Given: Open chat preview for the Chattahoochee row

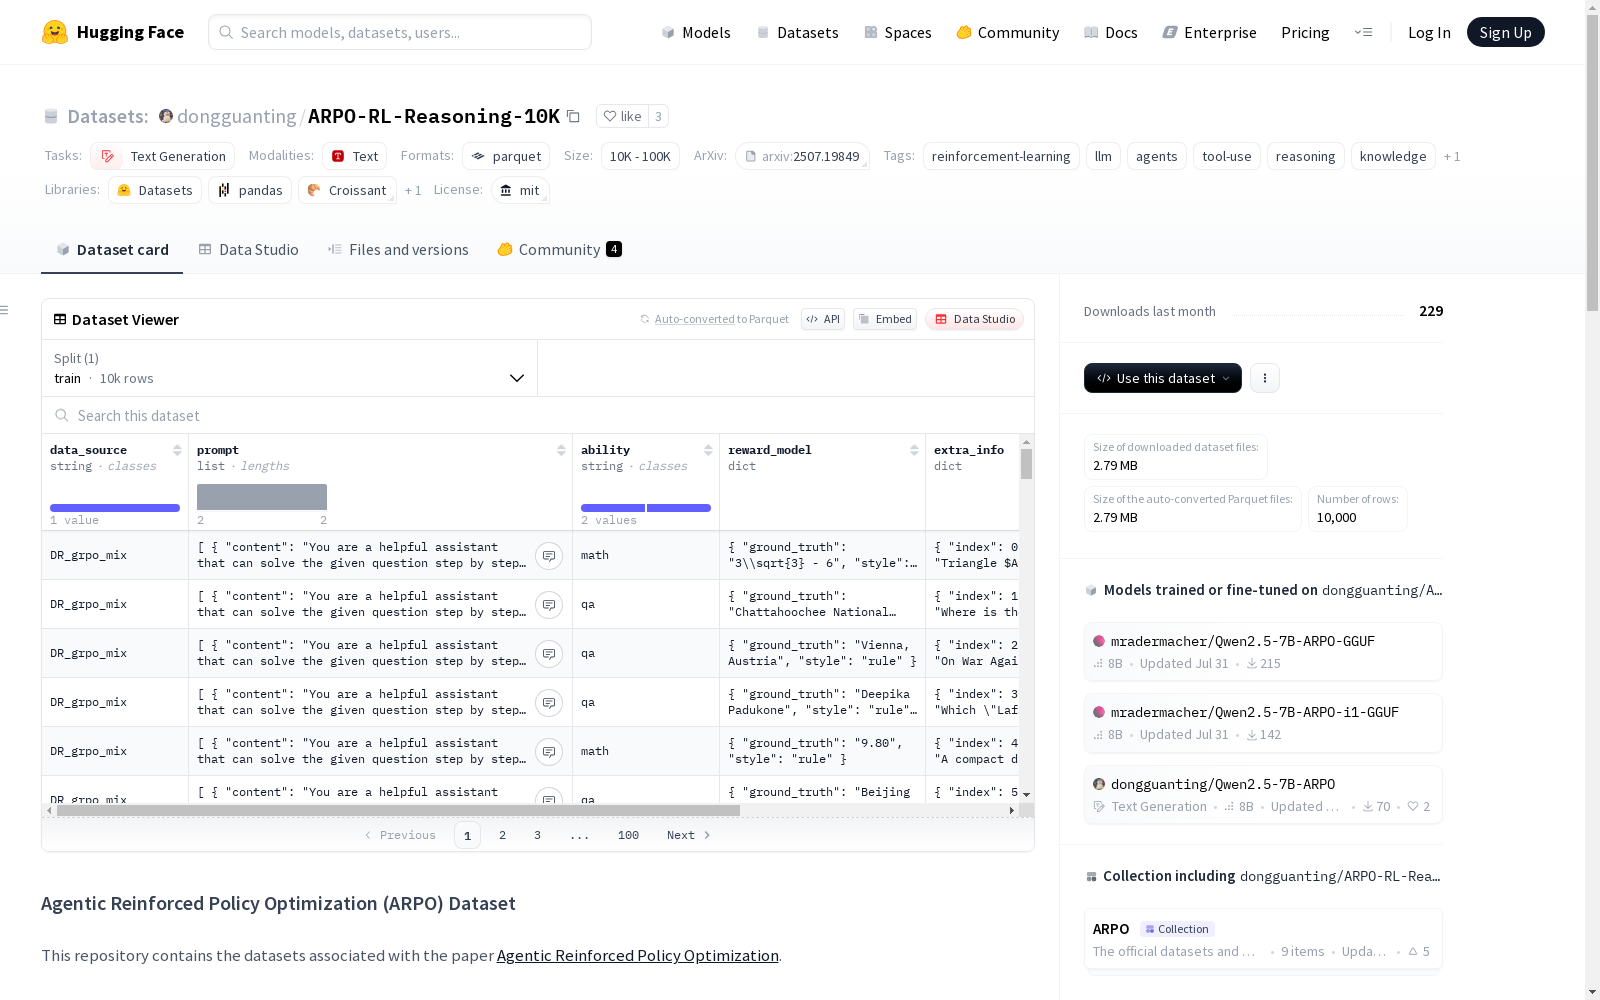Looking at the screenshot, I should [549, 605].
